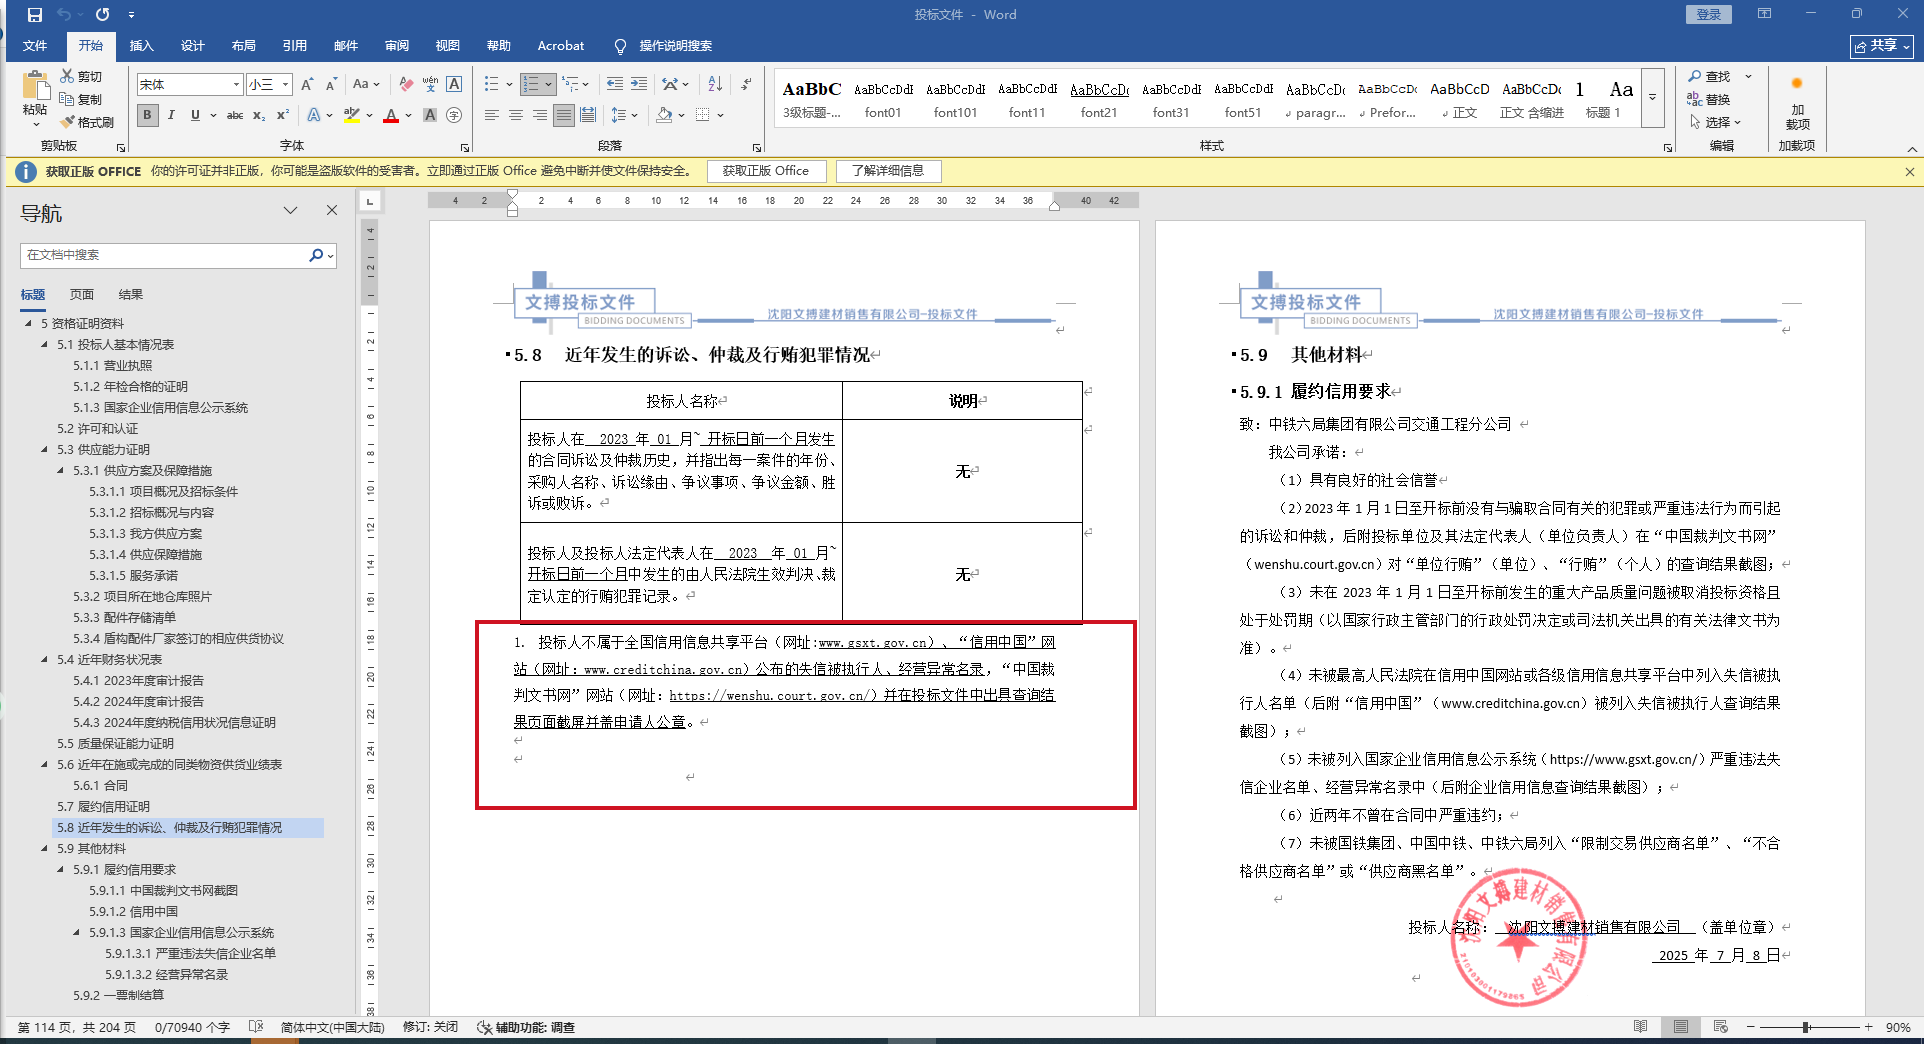Screen dimensions: 1924x1044
Task: Open the phonetic guide (wén) tool
Action: [x=430, y=85]
